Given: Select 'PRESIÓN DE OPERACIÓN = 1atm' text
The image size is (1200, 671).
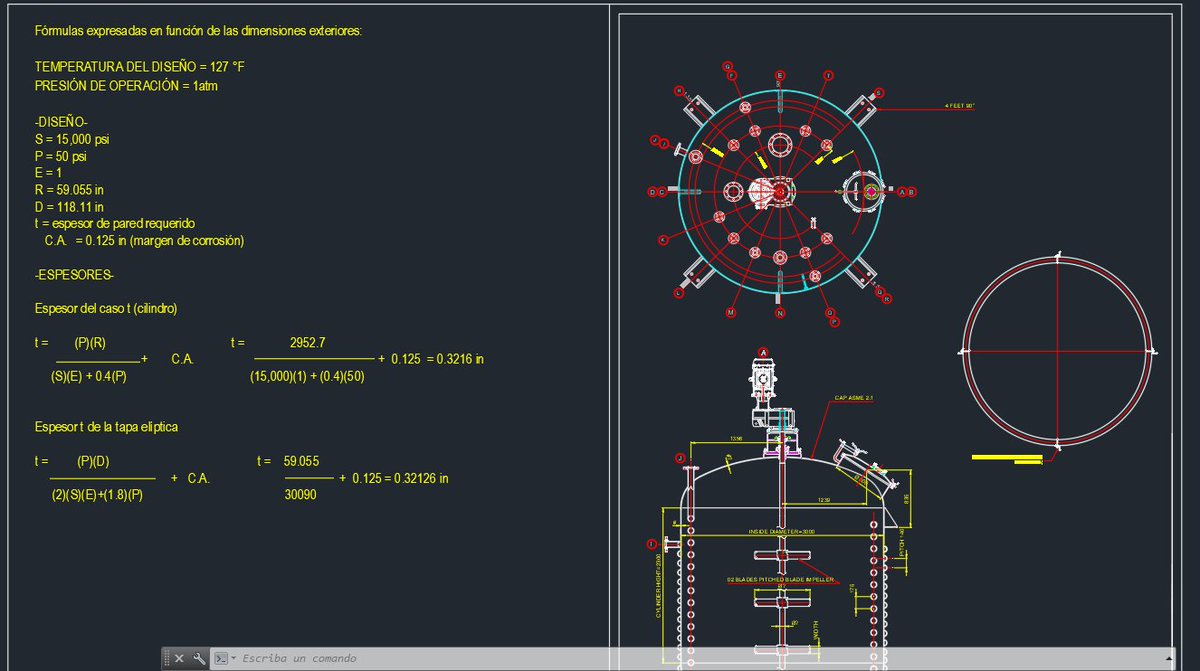Looking at the screenshot, I should click(x=126, y=86).
